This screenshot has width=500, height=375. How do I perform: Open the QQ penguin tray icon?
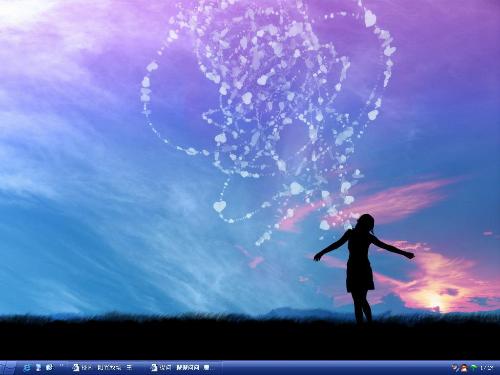point(464,368)
